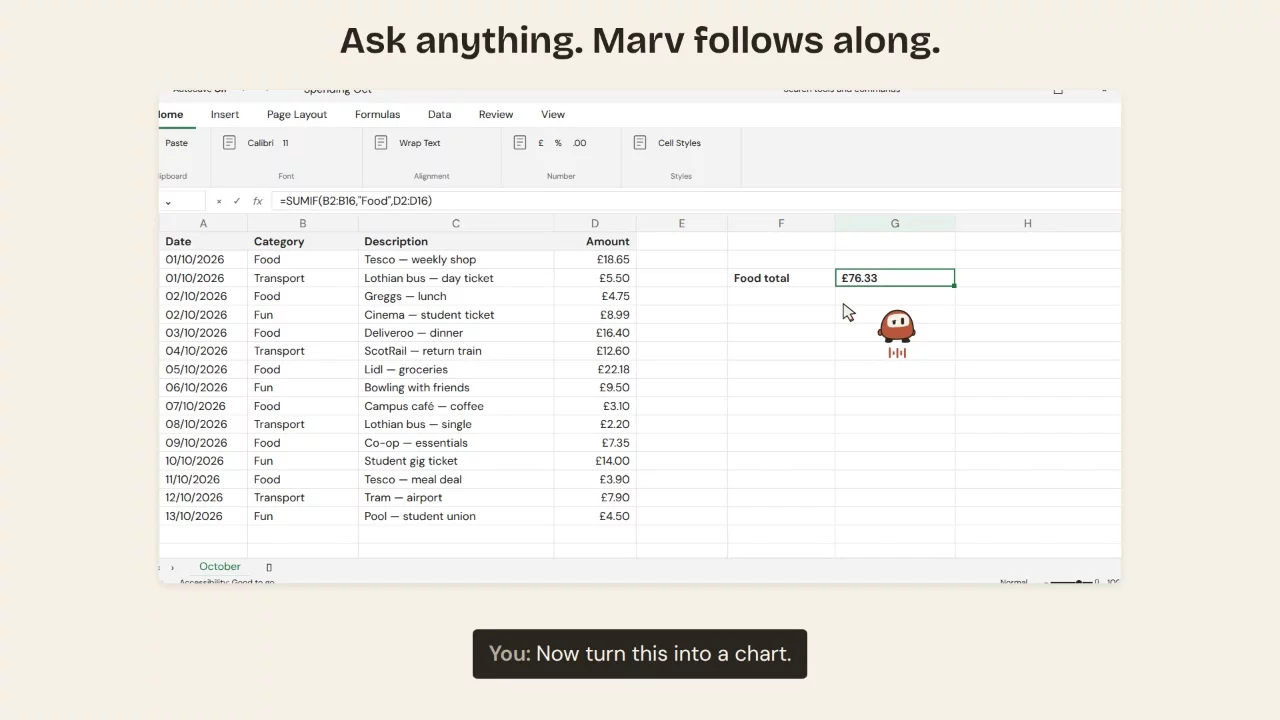Click the "Pool — student union" cell
The width and height of the screenshot is (1280, 720).
point(456,516)
